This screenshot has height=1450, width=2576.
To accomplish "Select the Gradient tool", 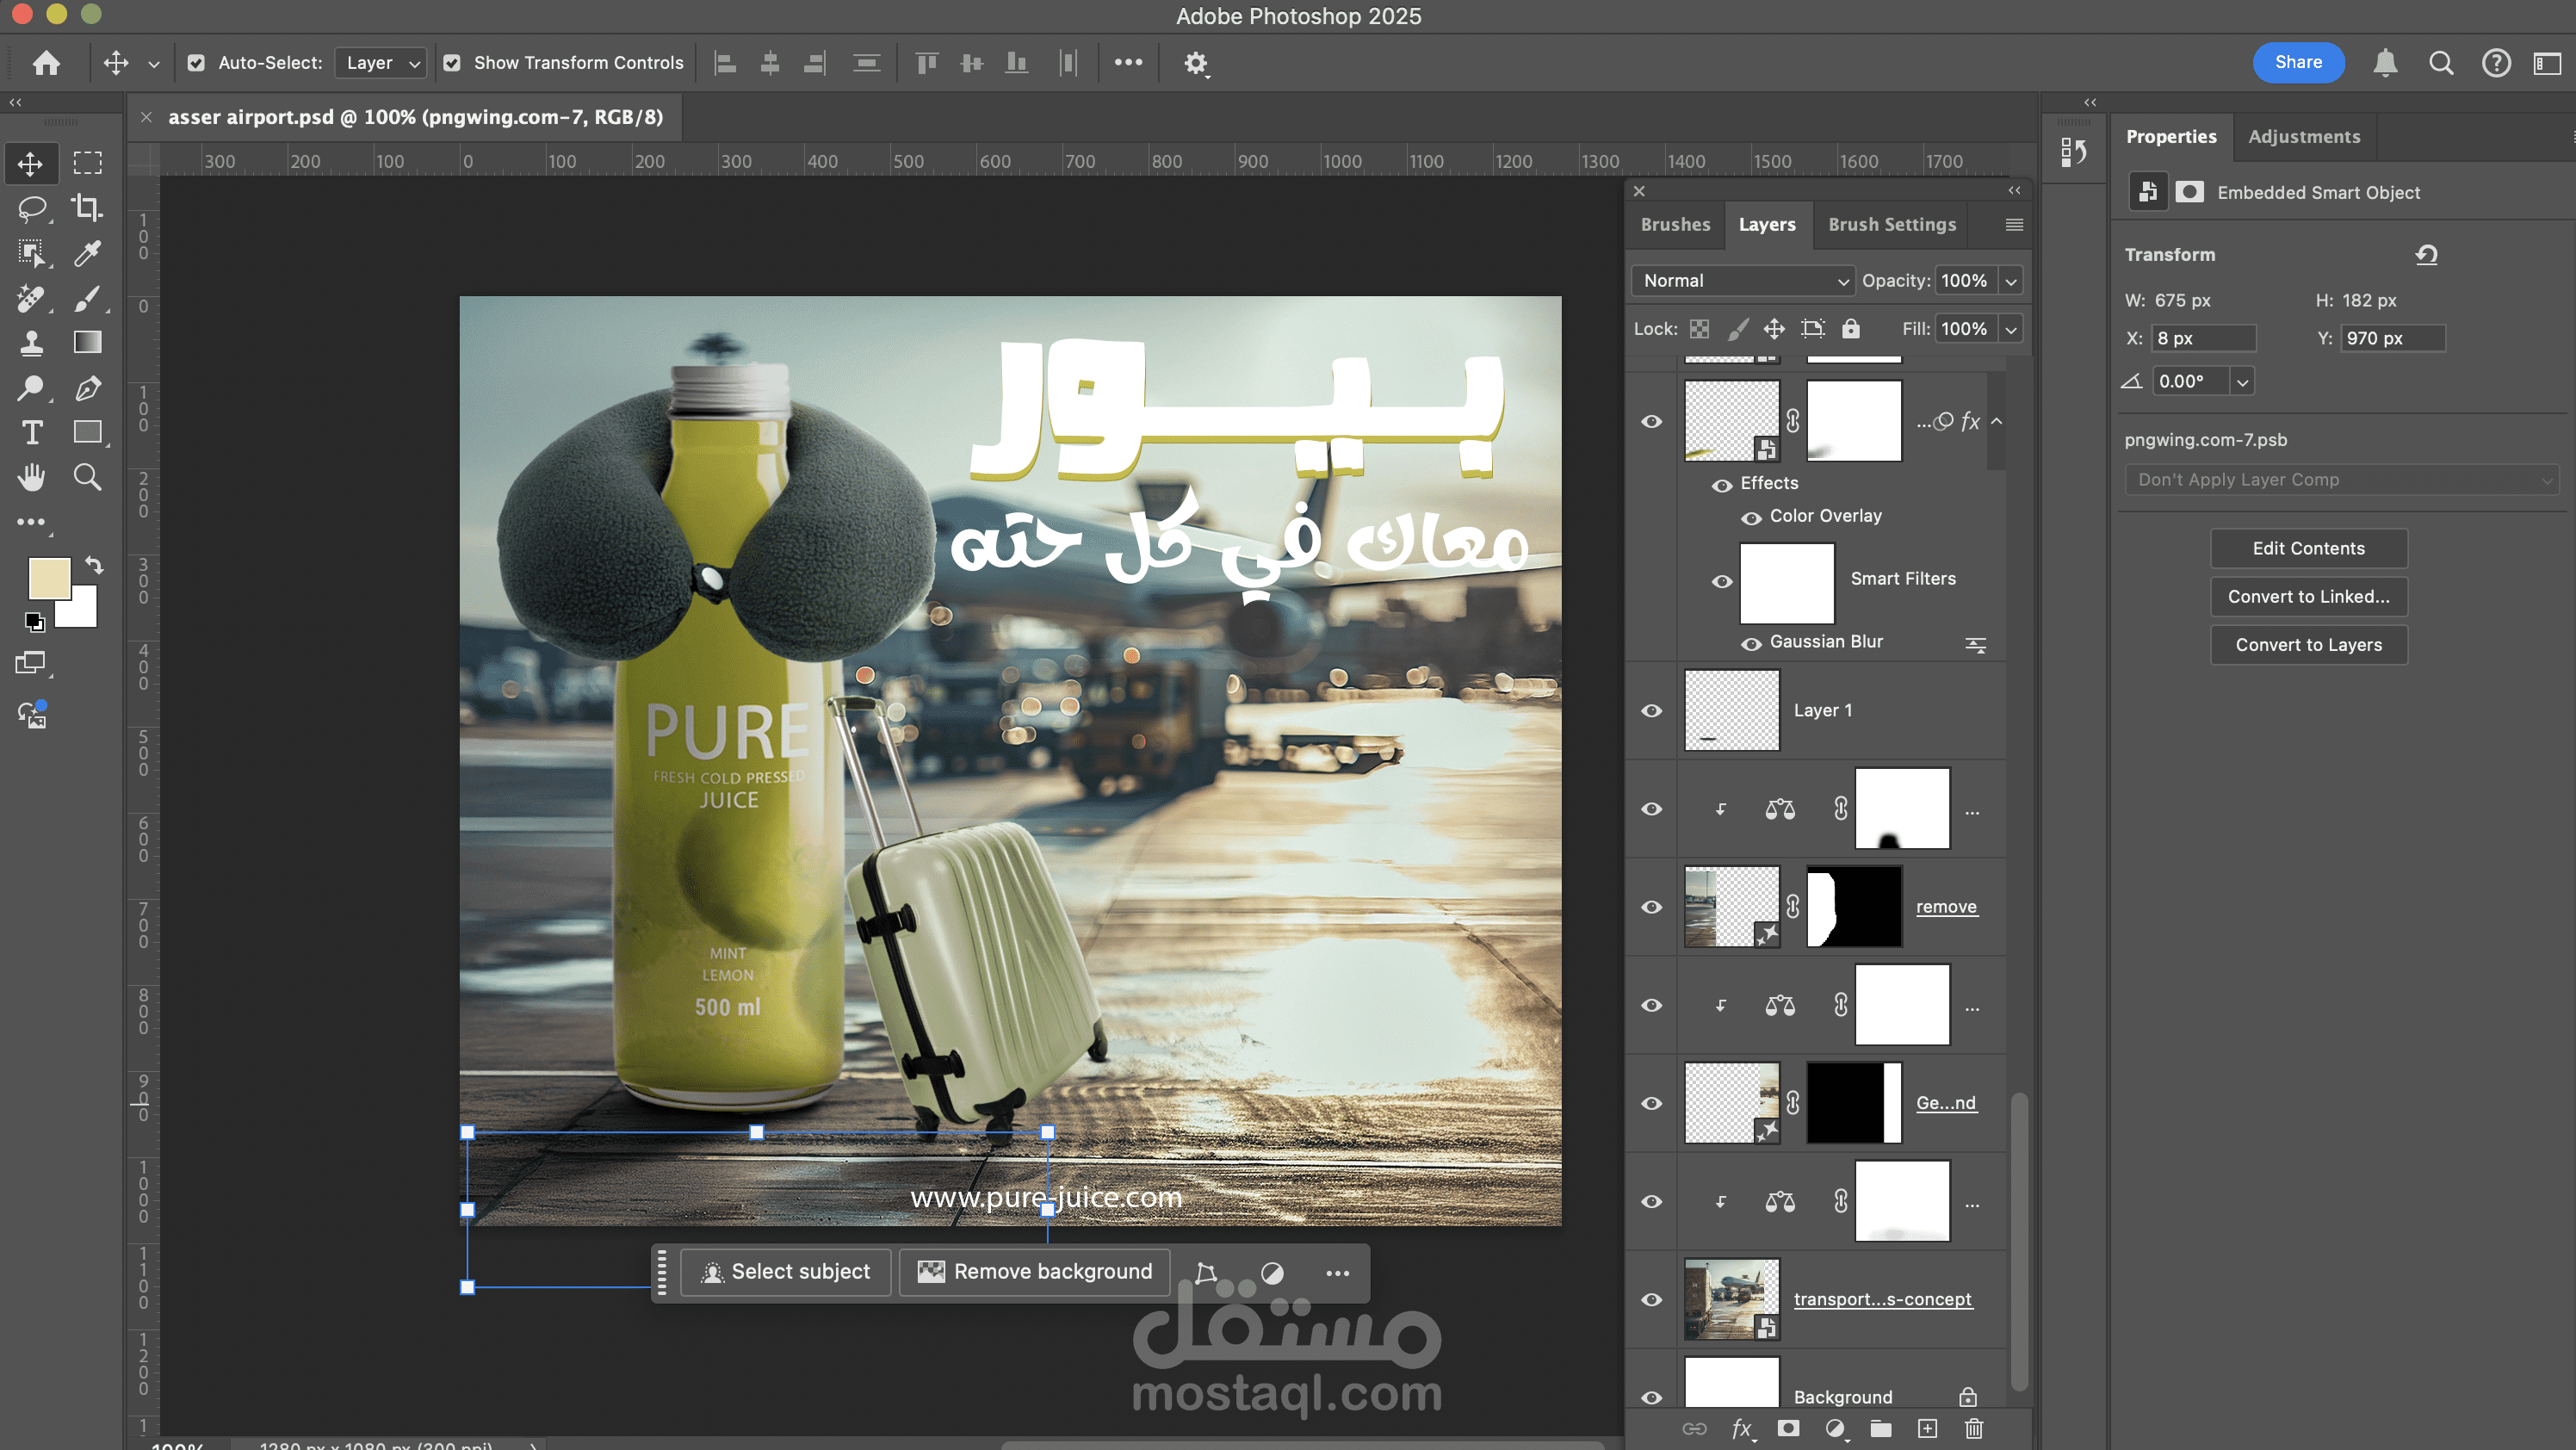I will pyautogui.click(x=87, y=343).
